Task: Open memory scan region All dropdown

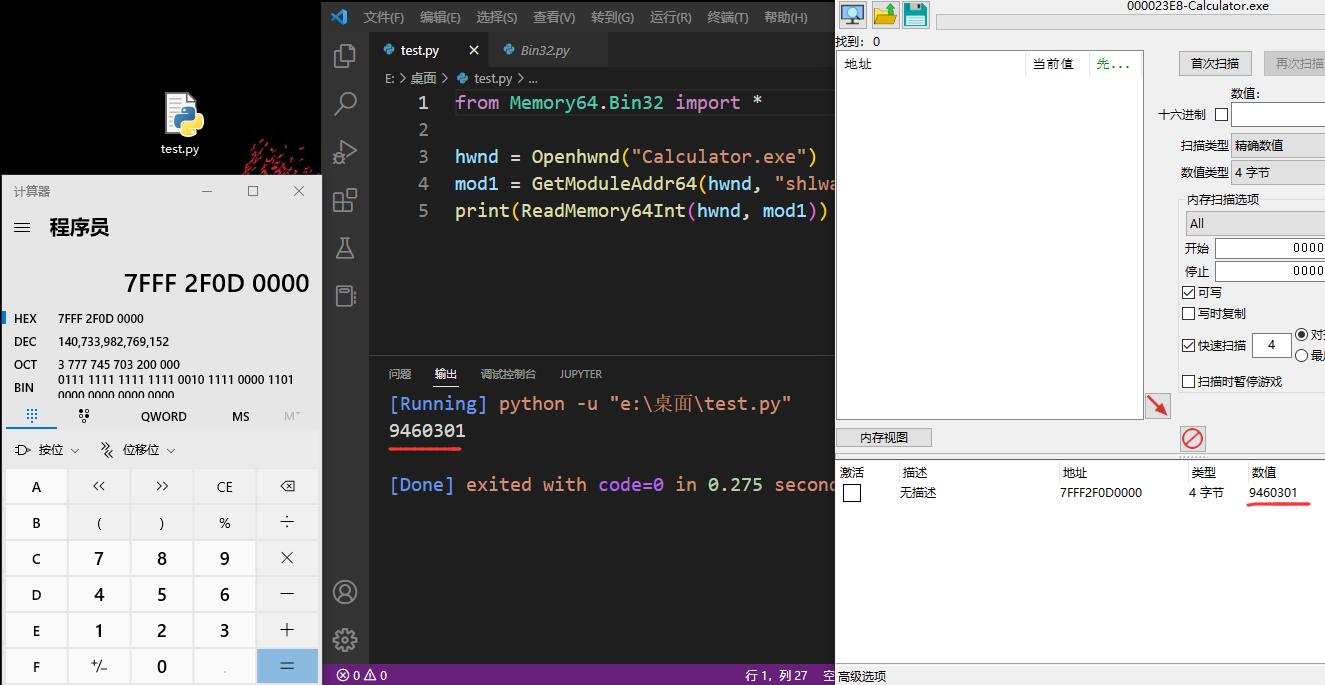Action: tap(1255, 223)
